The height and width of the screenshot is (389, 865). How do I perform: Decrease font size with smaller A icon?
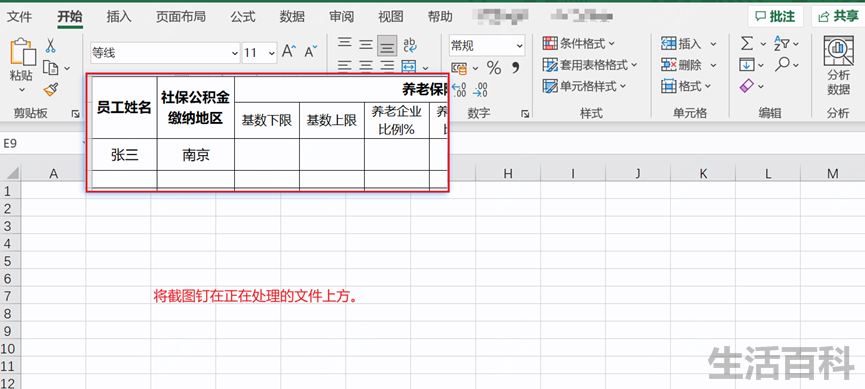coord(311,52)
